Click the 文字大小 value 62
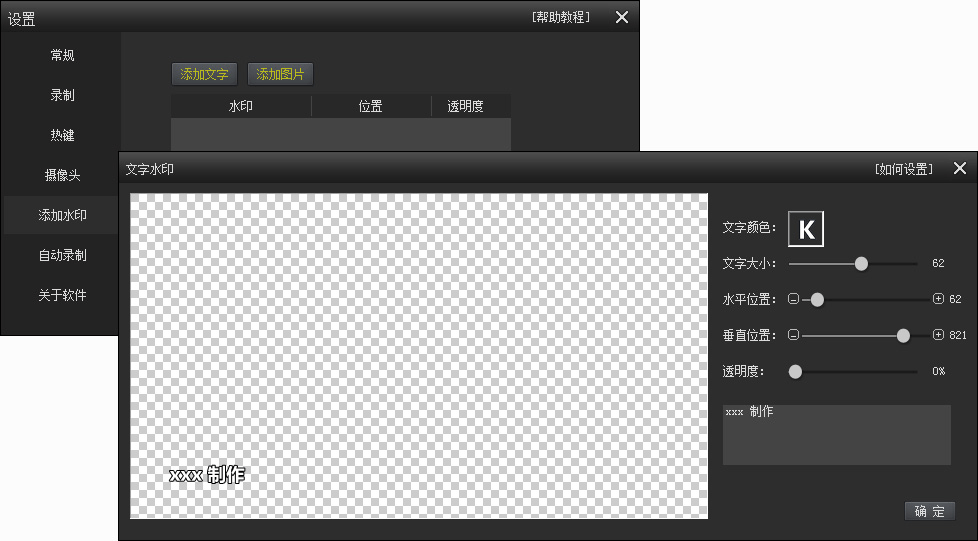Viewport: 978px width, 541px height. click(x=938, y=263)
